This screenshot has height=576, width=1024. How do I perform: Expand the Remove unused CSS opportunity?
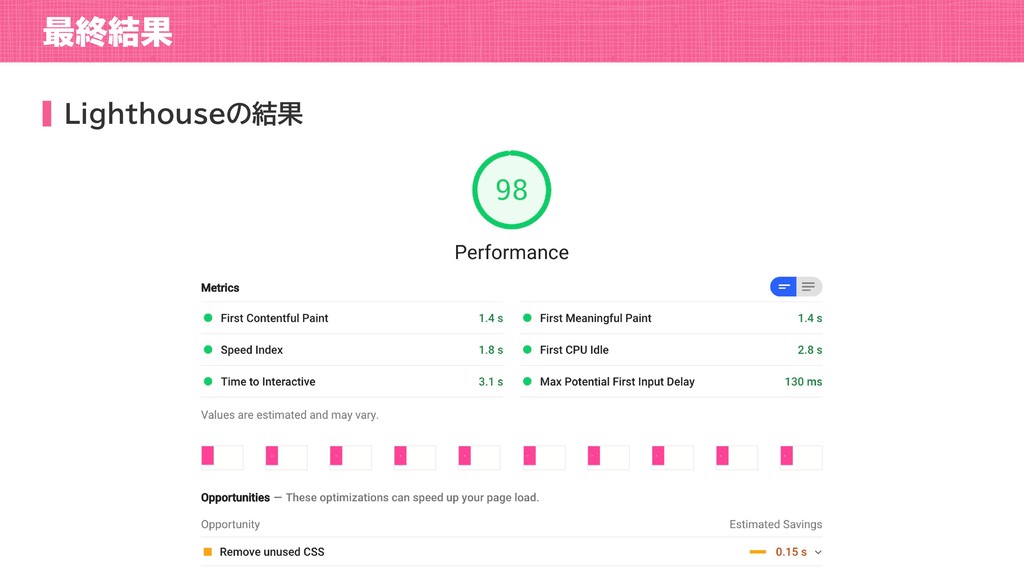pyautogui.click(x=818, y=552)
